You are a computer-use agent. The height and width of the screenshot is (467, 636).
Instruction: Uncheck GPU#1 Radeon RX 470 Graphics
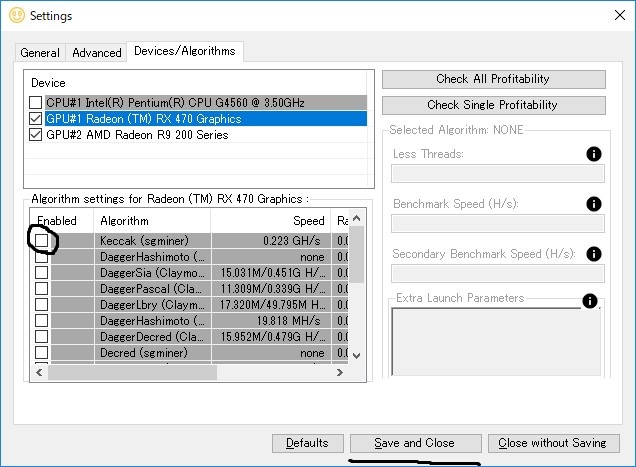[x=36, y=119]
